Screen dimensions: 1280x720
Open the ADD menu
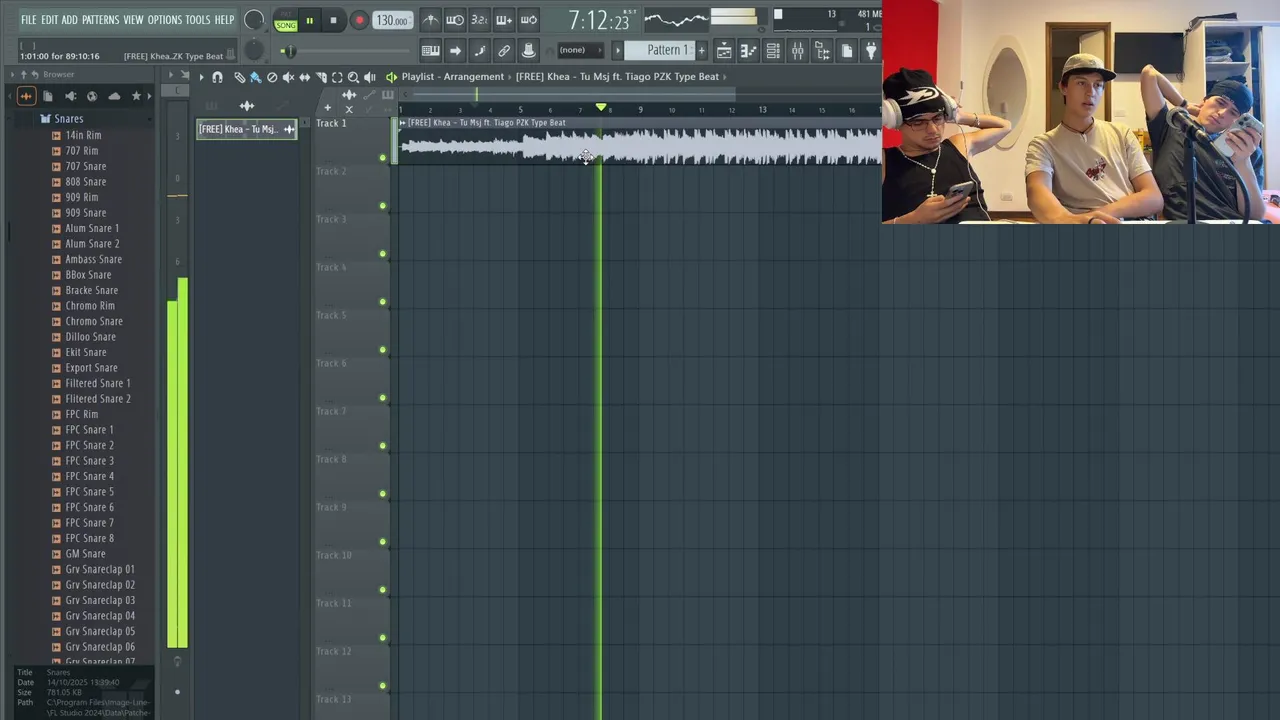point(69,20)
